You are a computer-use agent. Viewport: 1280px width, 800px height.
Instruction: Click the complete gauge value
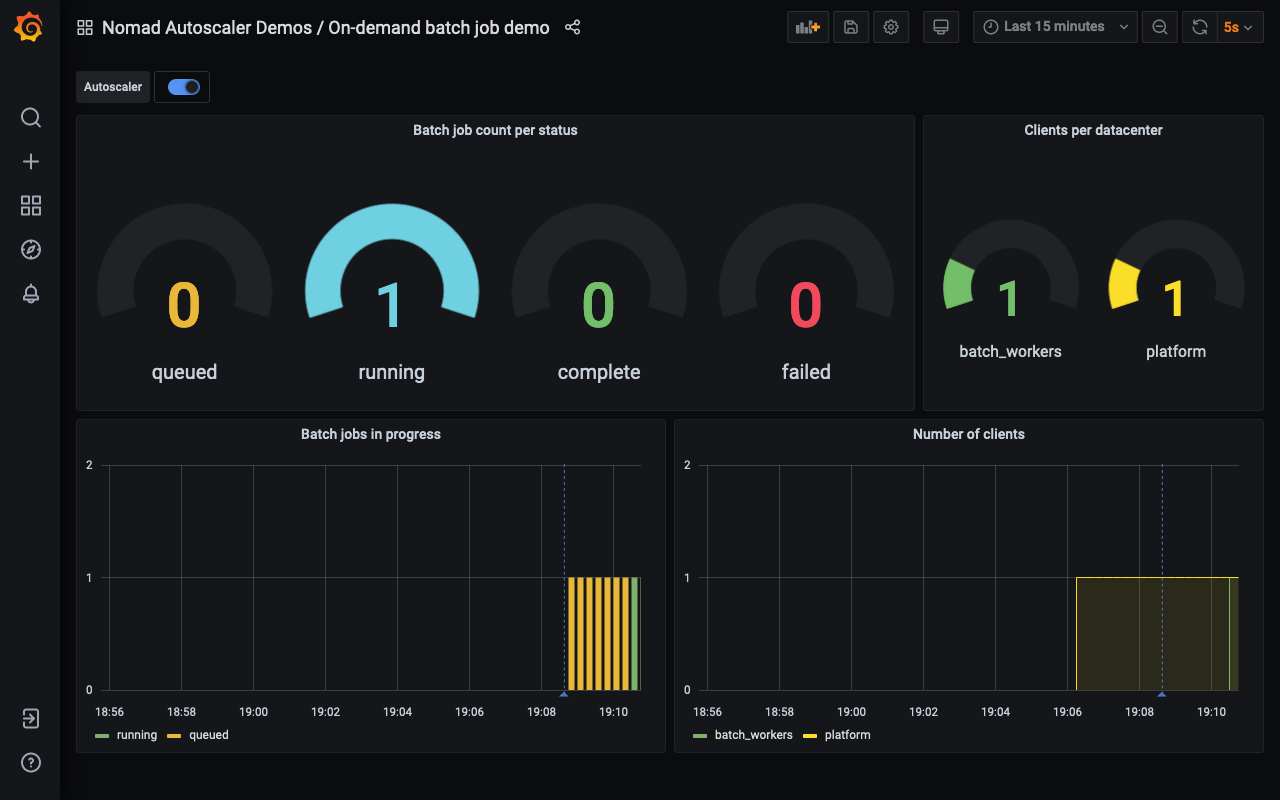[599, 306]
